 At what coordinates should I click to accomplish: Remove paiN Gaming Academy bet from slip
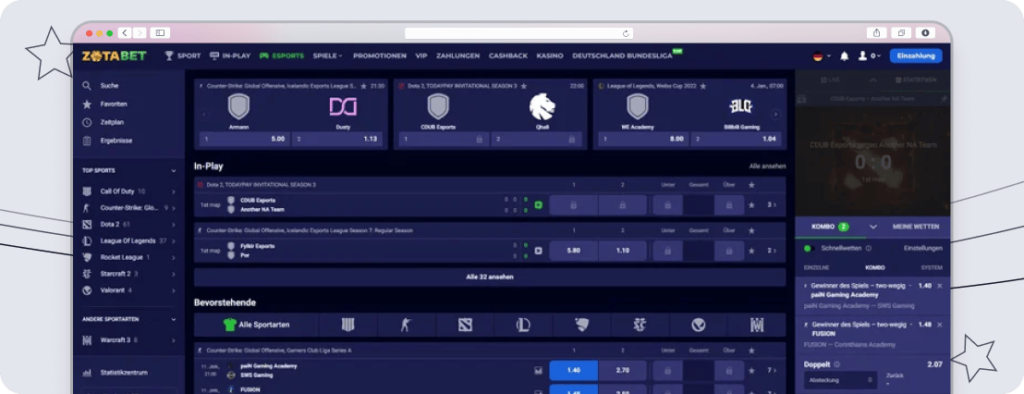[940, 286]
